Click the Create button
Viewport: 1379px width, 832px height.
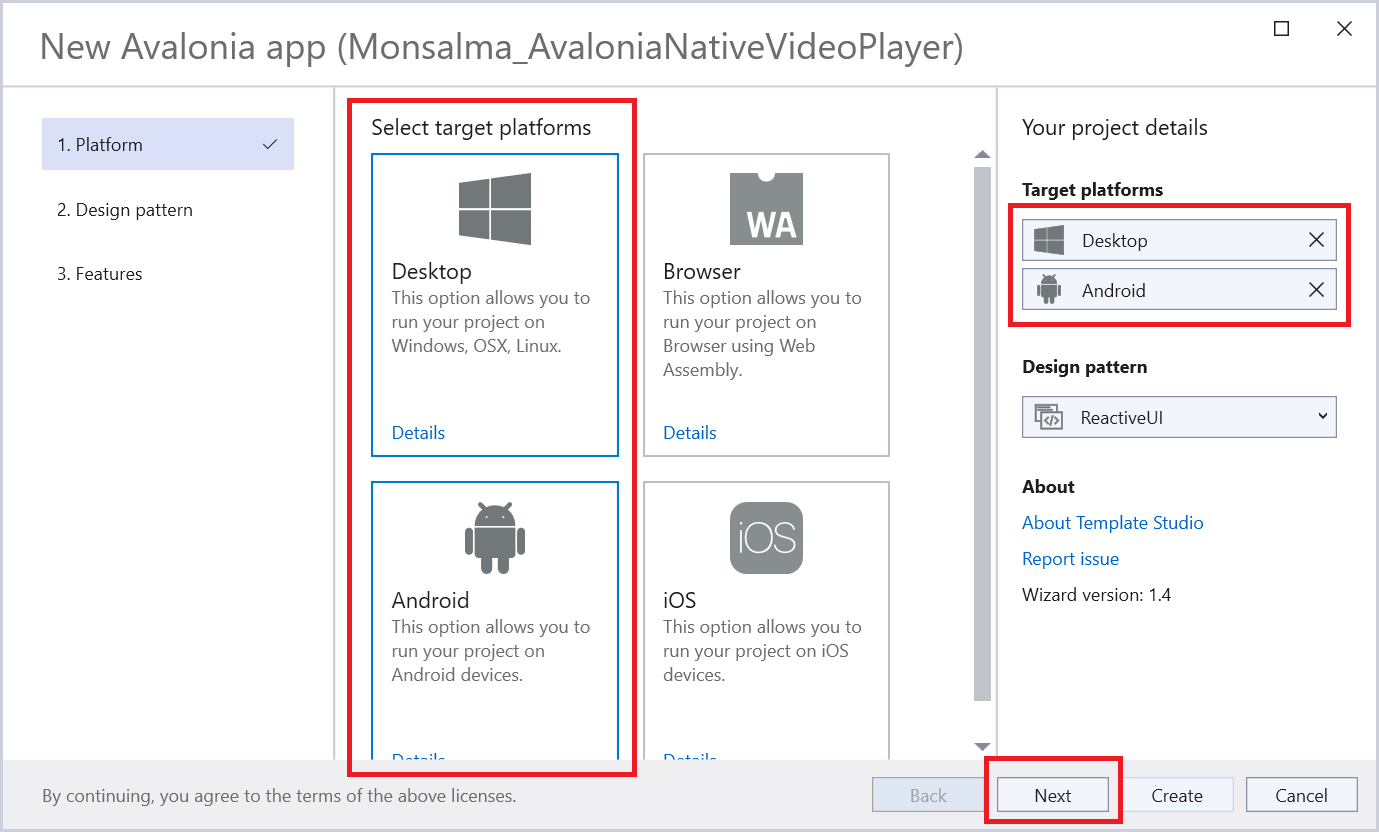pos(1177,795)
